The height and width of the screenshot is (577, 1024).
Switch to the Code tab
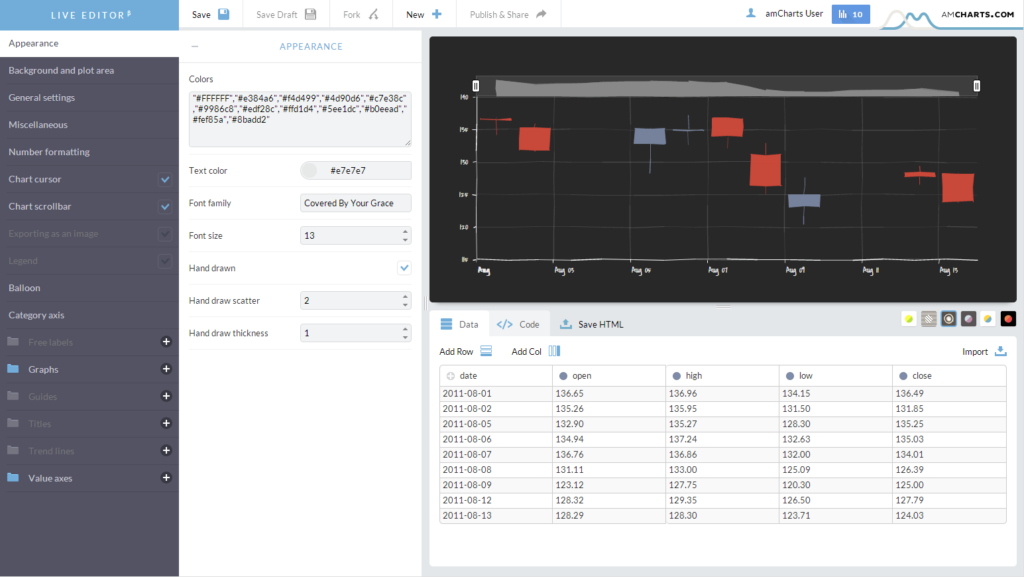pos(518,324)
